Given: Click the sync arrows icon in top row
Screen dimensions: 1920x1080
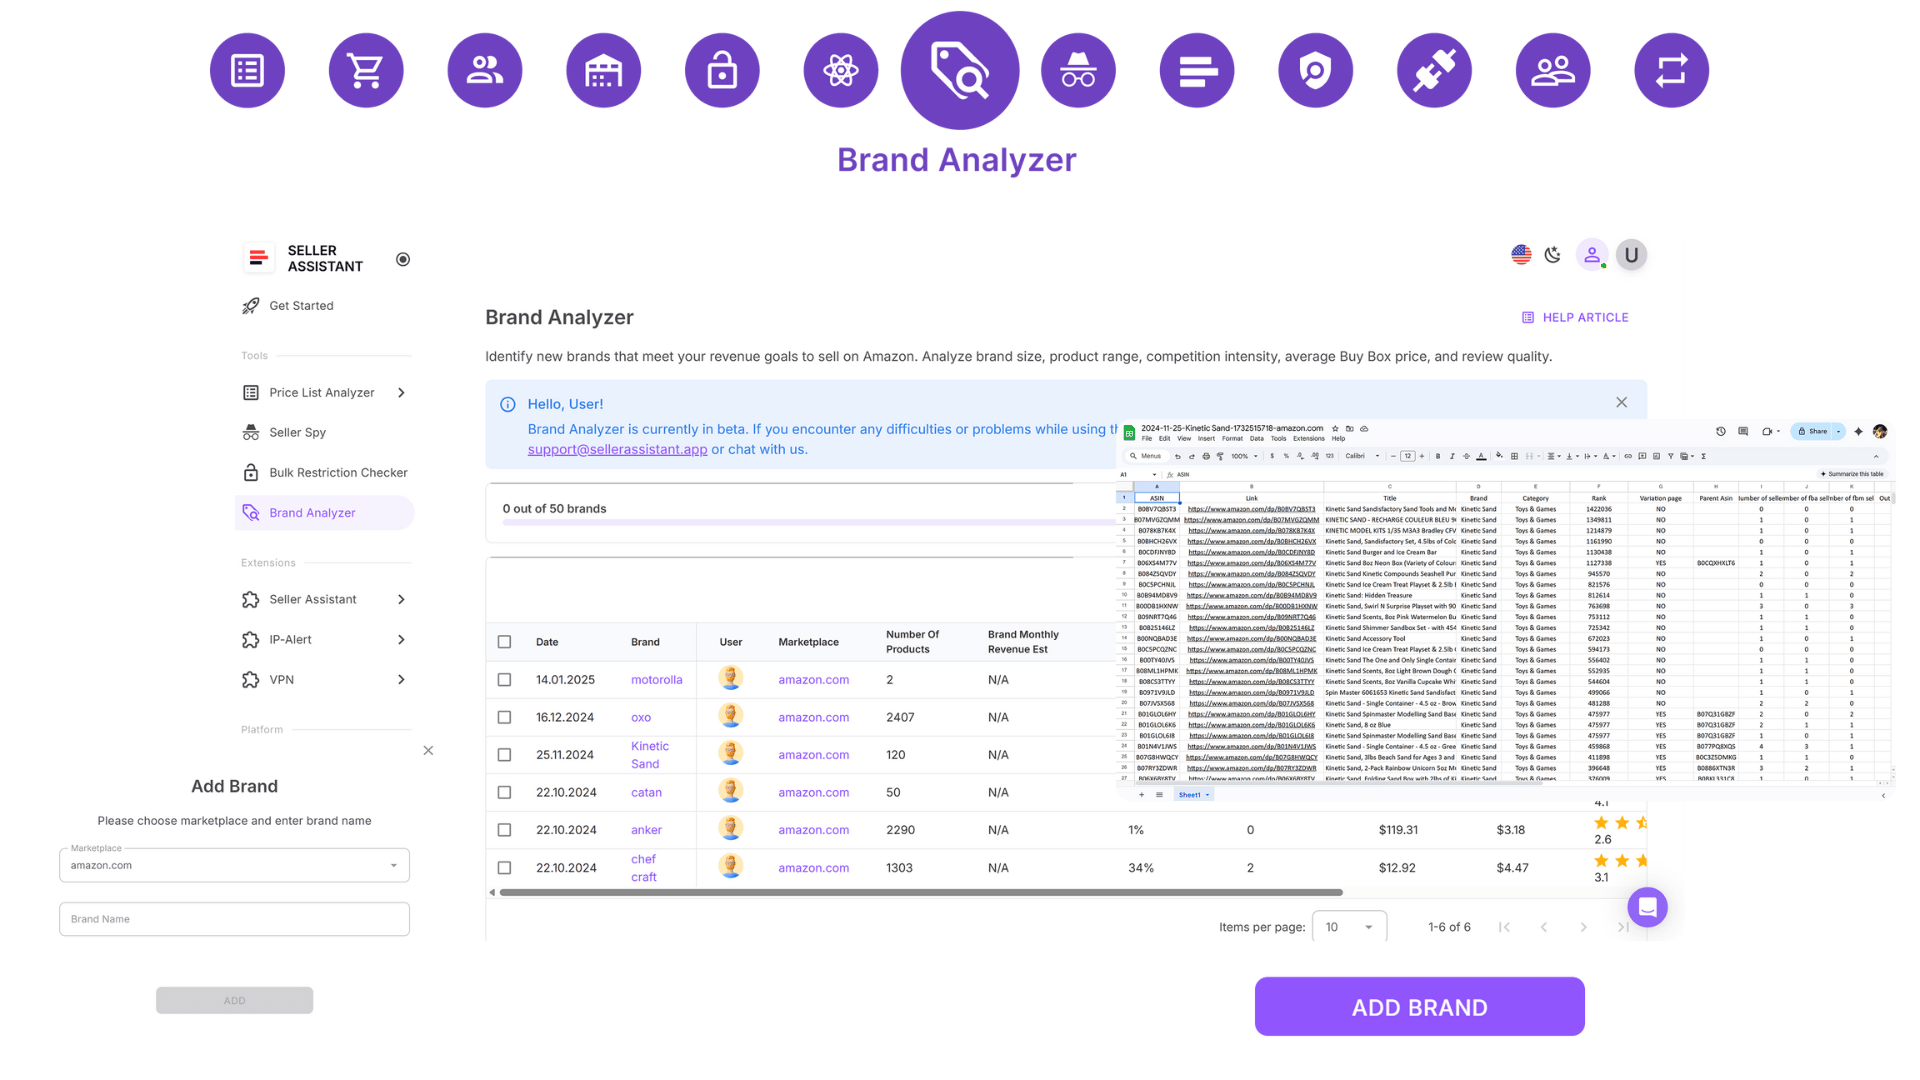Looking at the screenshot, I should tap(1671, 70).
